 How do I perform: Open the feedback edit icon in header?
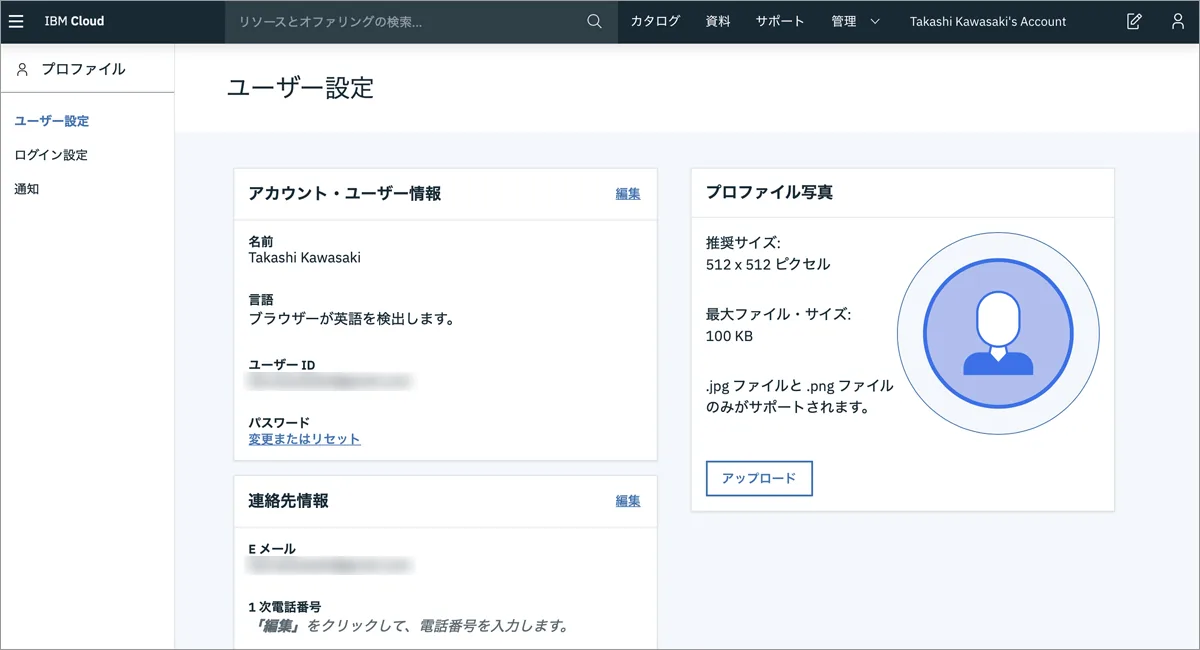click(1134, 21)
